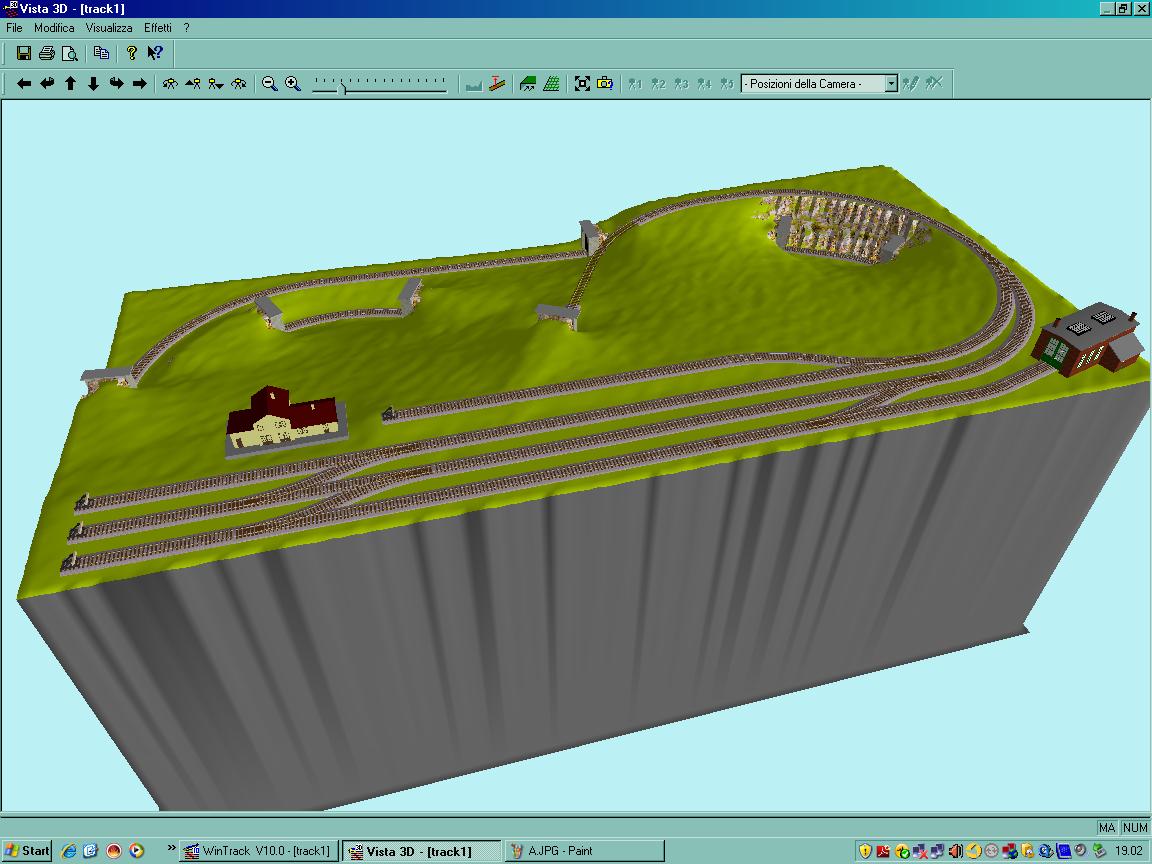
Task: Click the Print icon
Action: (47, 53)
